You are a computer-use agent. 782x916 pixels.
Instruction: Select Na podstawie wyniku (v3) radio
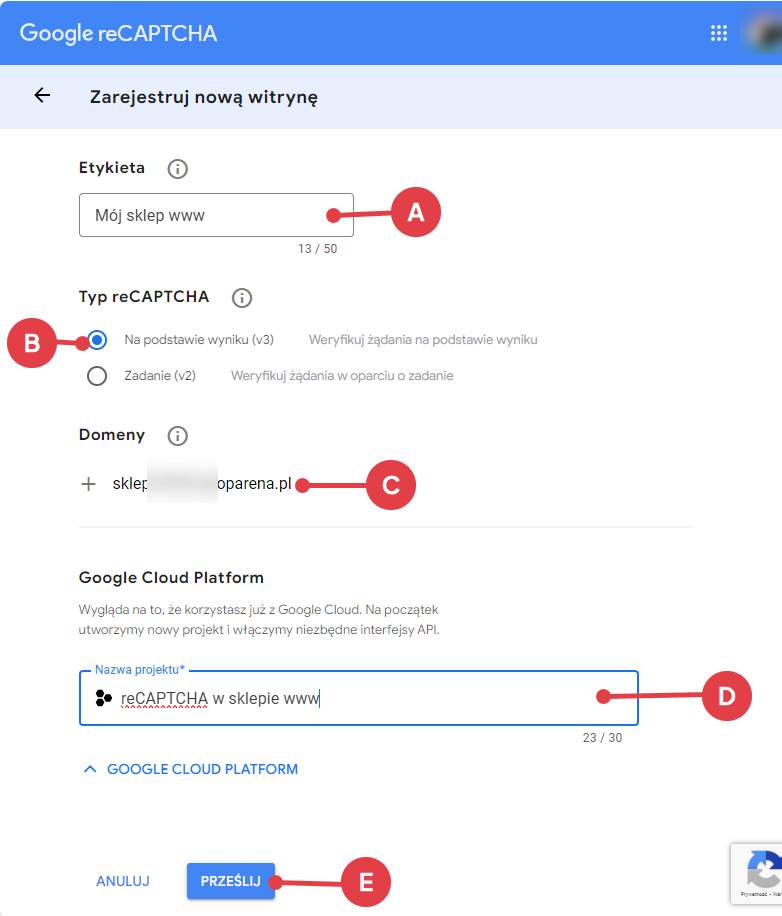[x=97, y=339]
